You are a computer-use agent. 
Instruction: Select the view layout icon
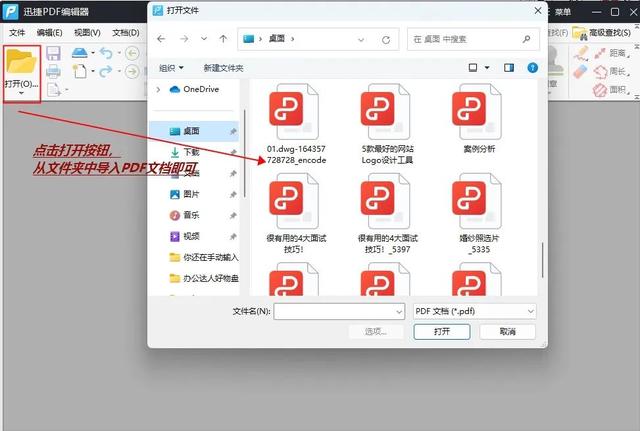[x=473, y=68]
